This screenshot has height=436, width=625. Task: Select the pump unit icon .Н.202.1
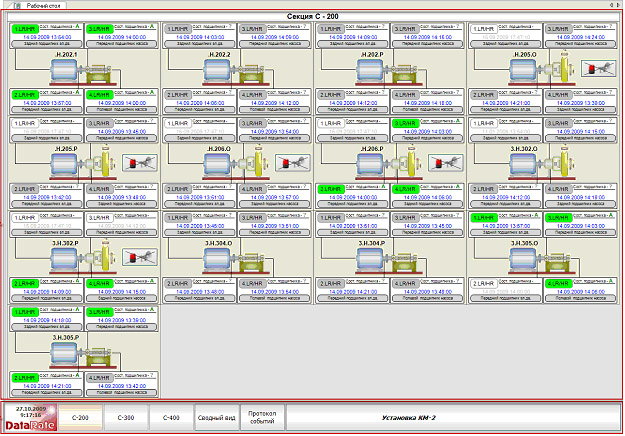(x=84, y=72)
